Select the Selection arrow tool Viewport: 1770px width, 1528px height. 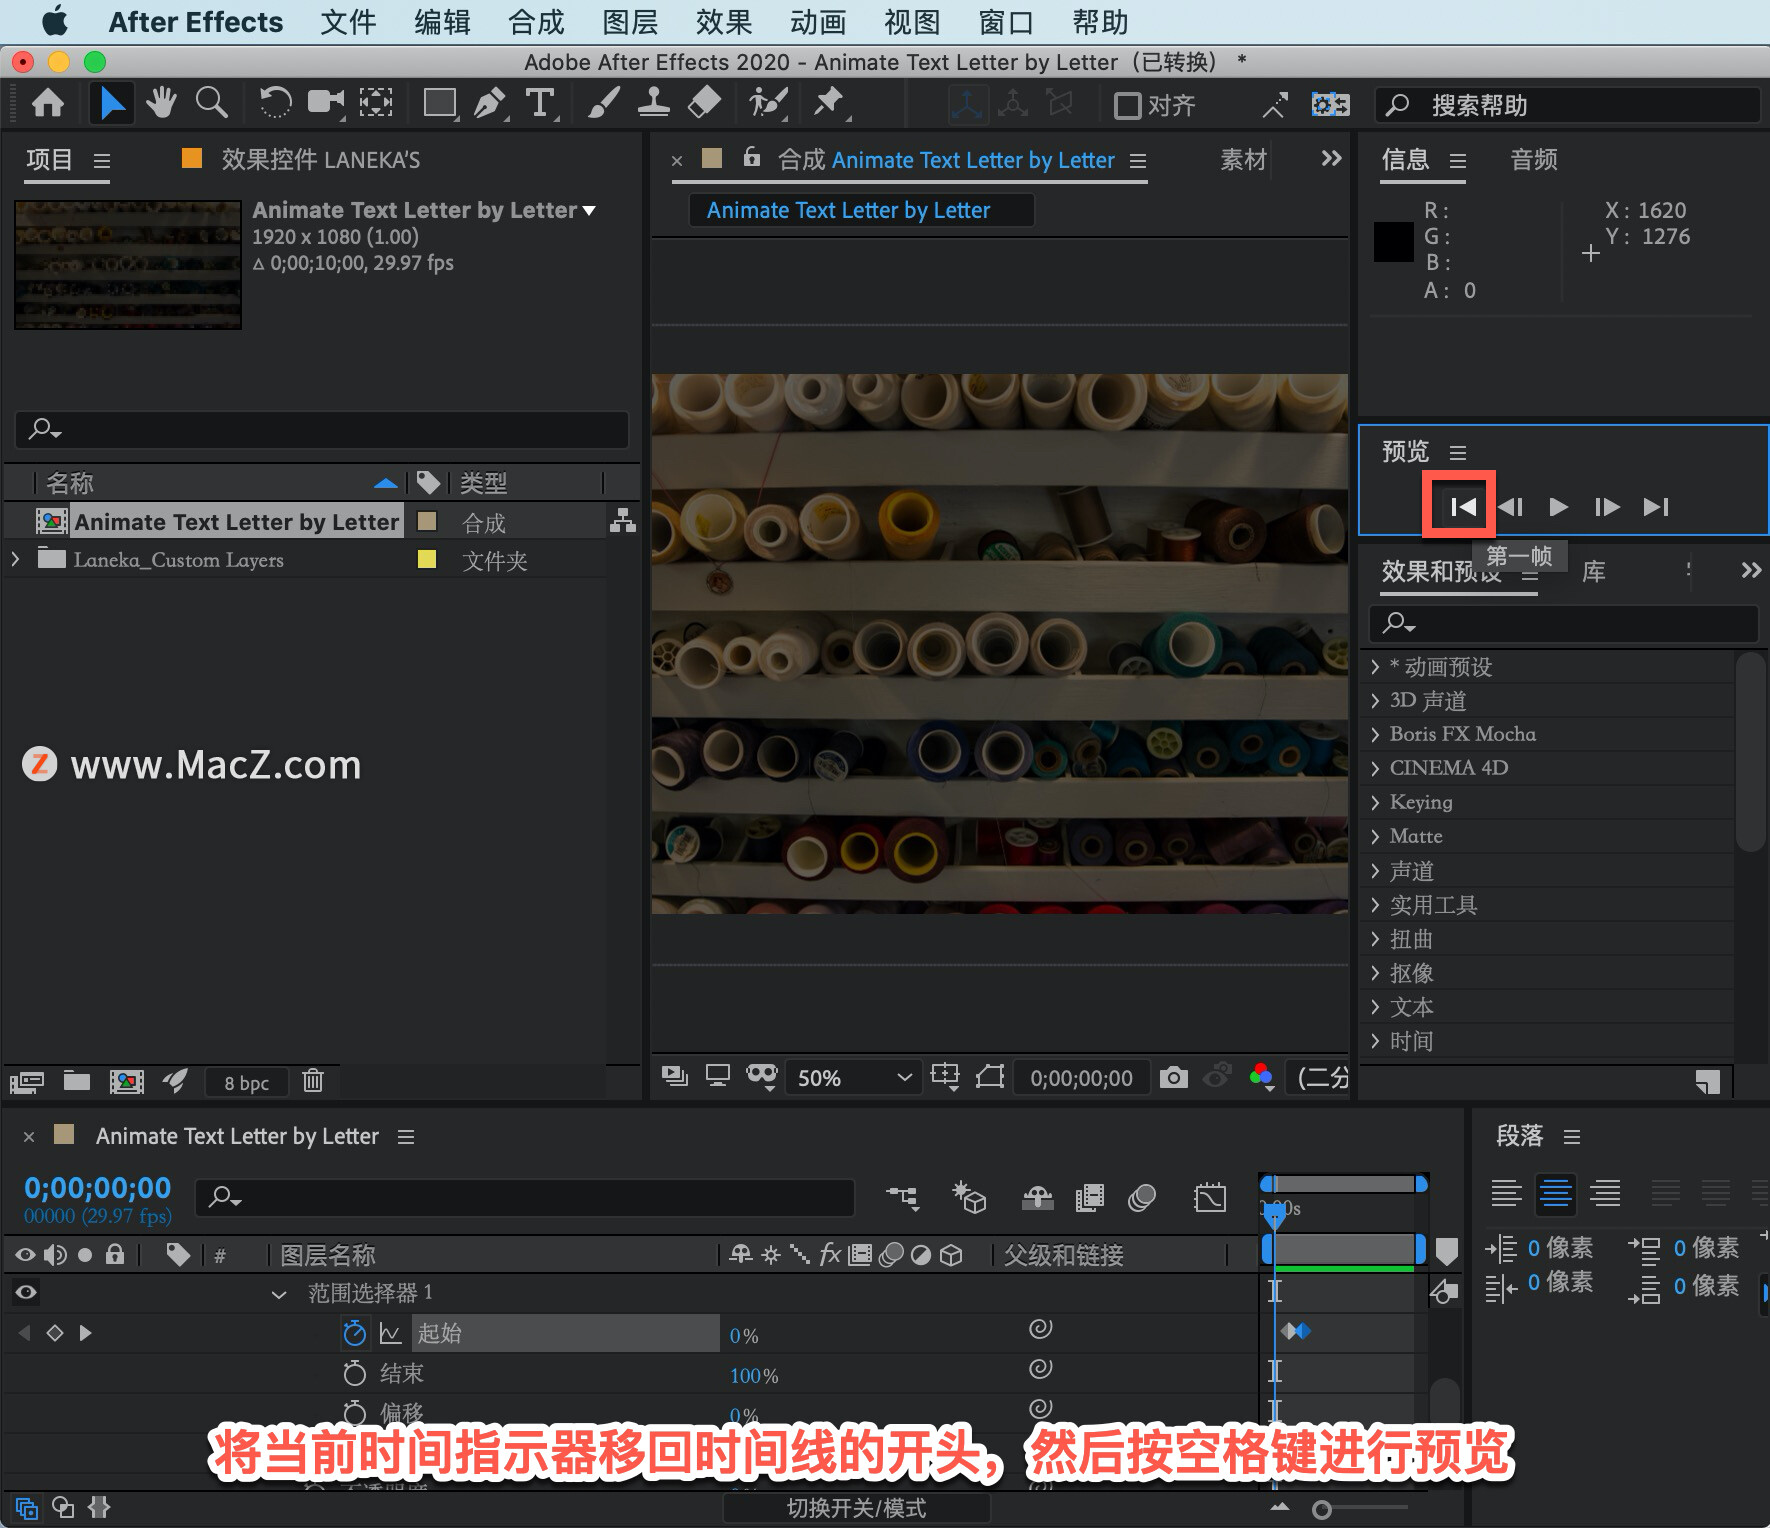111,104
